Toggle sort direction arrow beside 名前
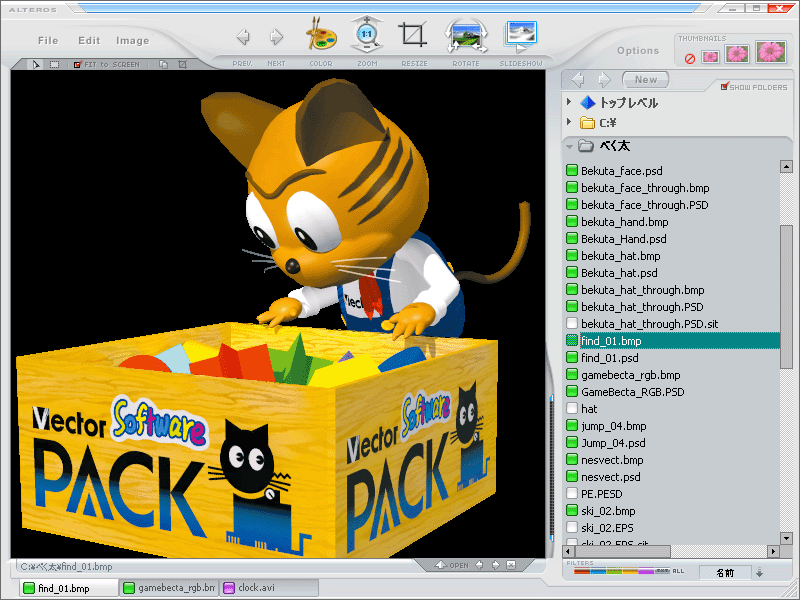800x600 pixels. [759, 572]
